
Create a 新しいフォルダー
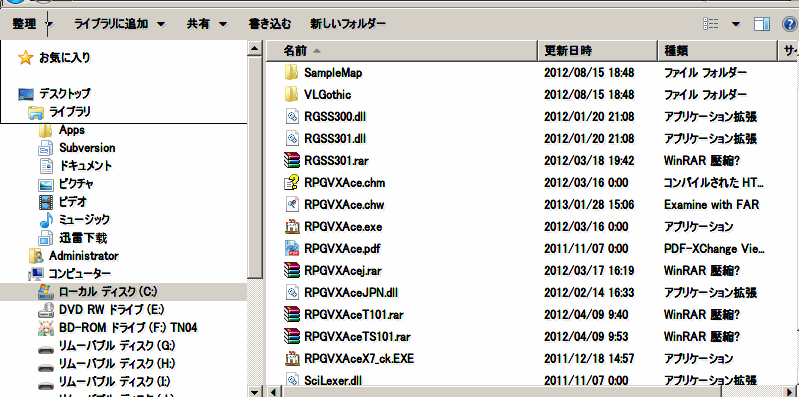point(348,23)
